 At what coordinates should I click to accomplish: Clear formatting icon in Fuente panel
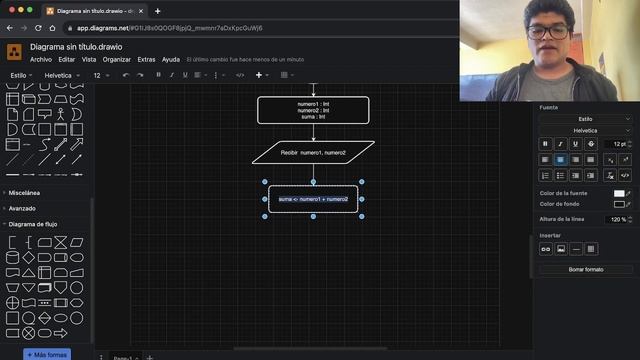pyautogui.click(x=610, y=176)
